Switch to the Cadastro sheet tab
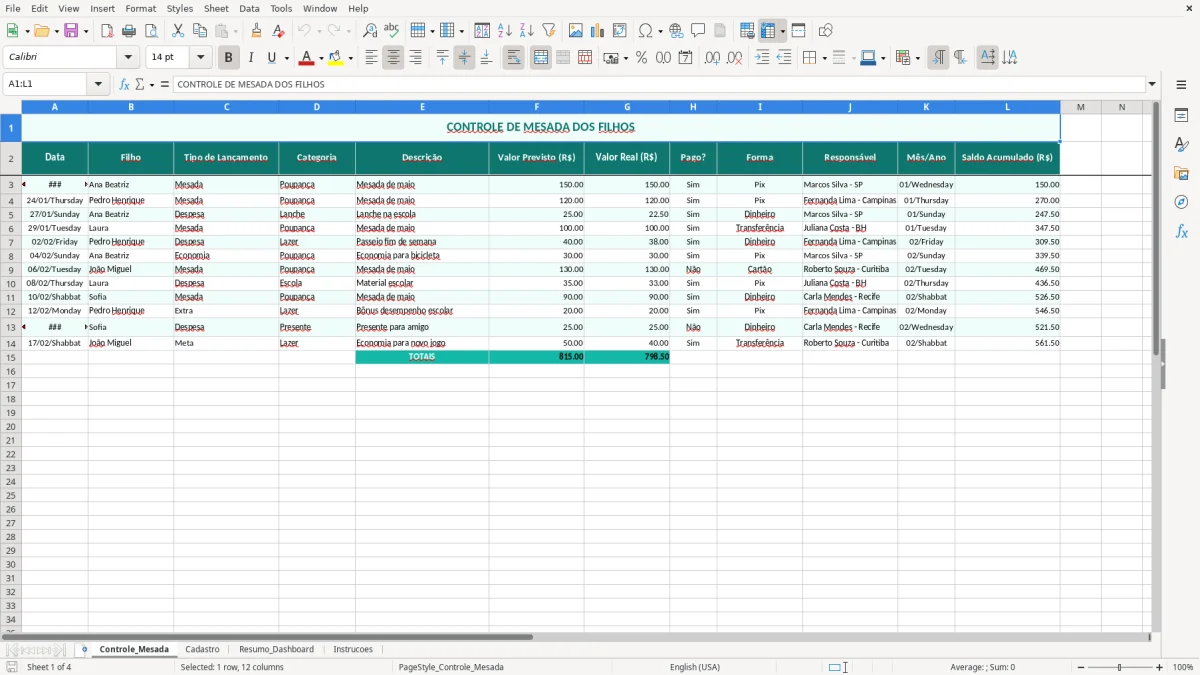Viewport: 1200px width, 675px height. pyautogui.click(x=202, y=649)
